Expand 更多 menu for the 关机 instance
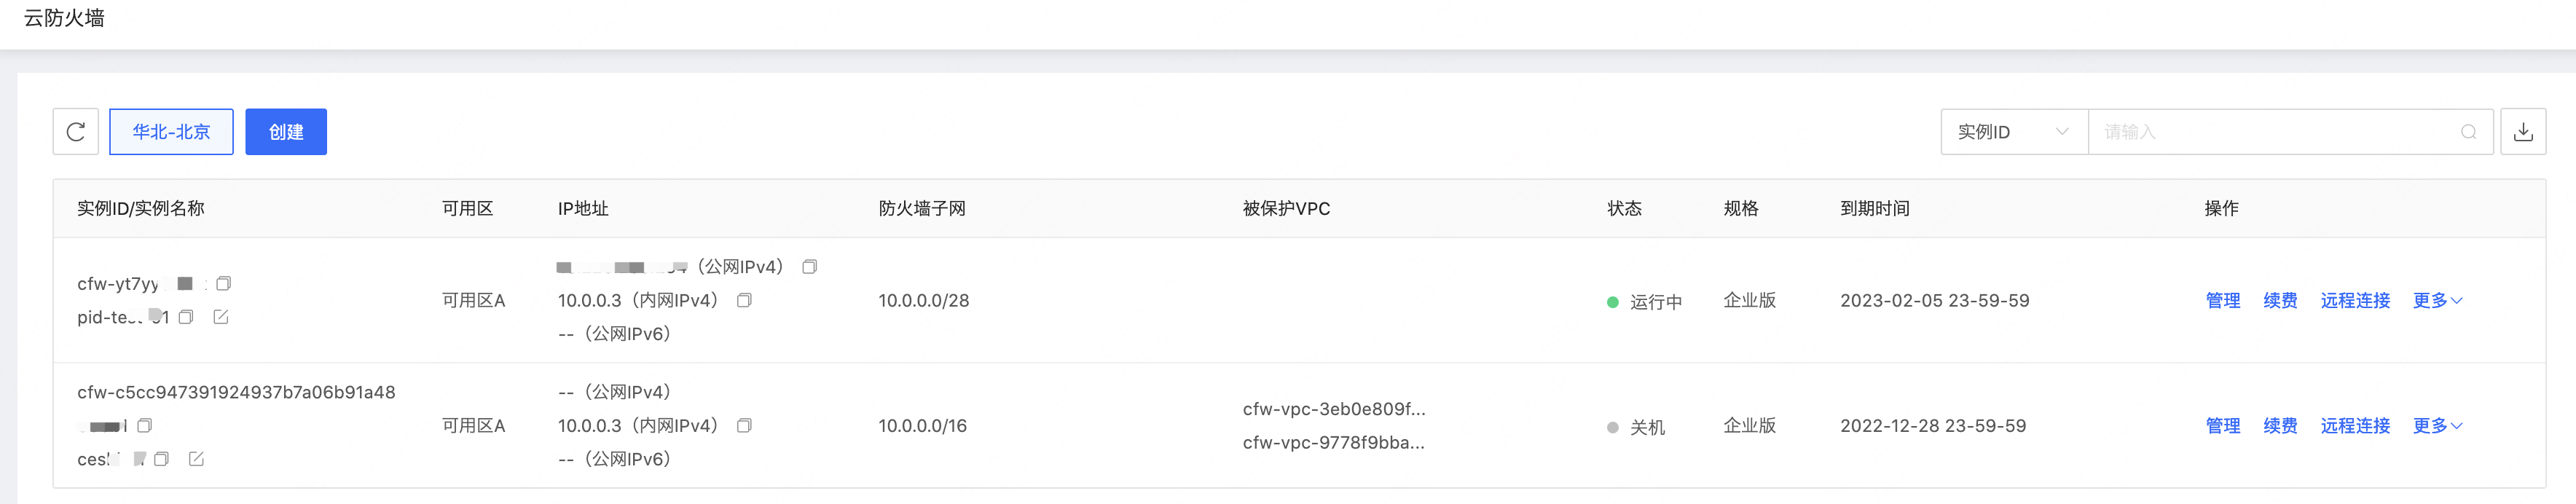Viewport: 2576px width, 504px height. click(2436, 426)
